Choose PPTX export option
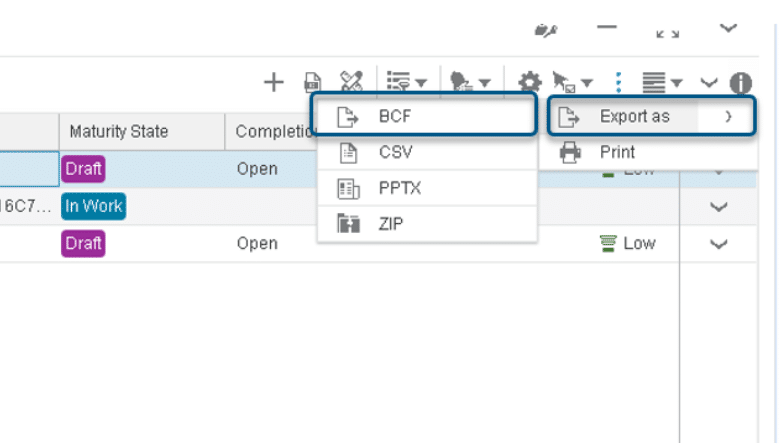 pos(398,188)
